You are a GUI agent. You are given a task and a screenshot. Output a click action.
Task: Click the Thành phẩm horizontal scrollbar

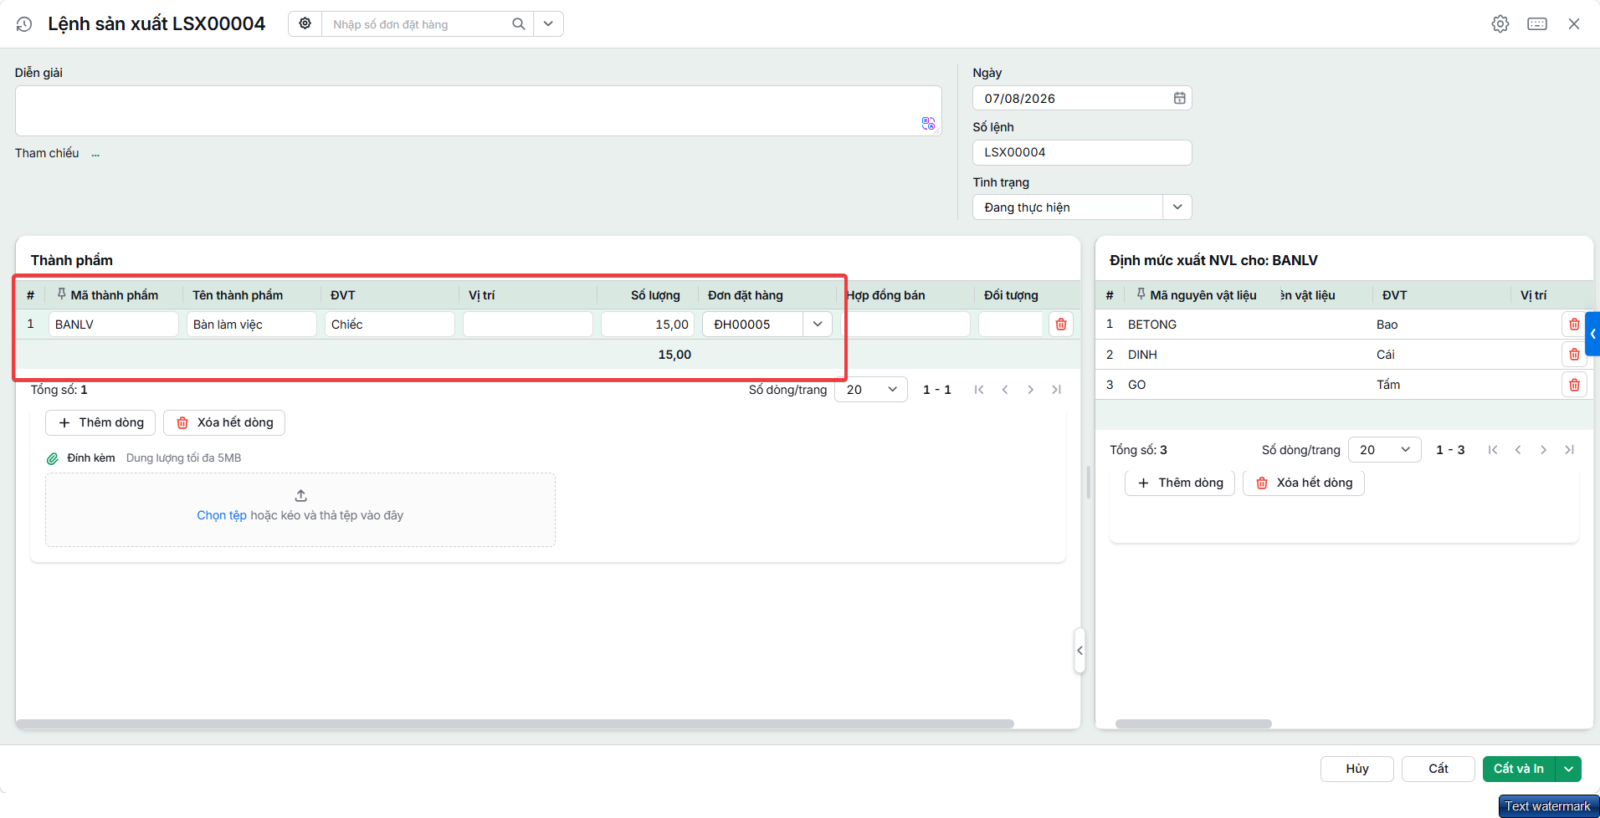pos(515,723)
